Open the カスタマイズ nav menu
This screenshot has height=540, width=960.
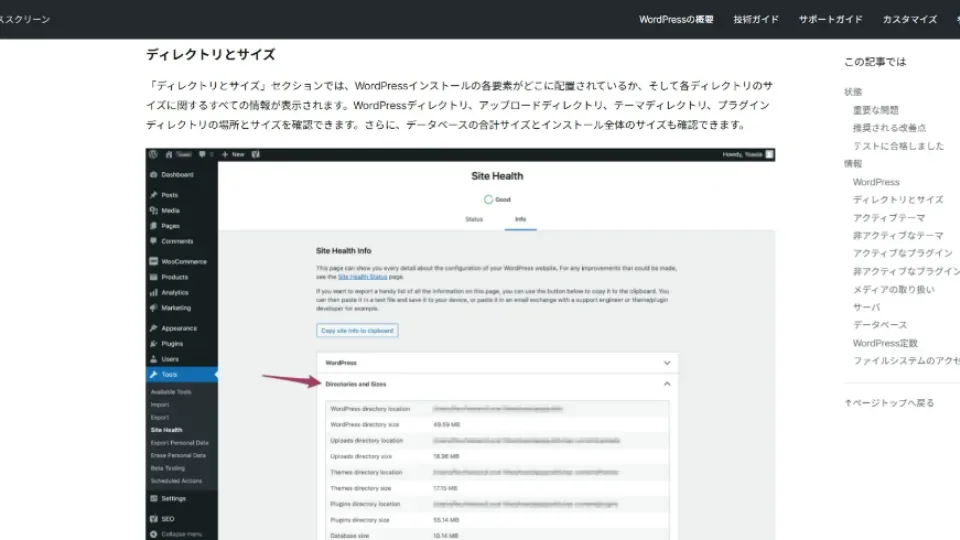(909, 20)
